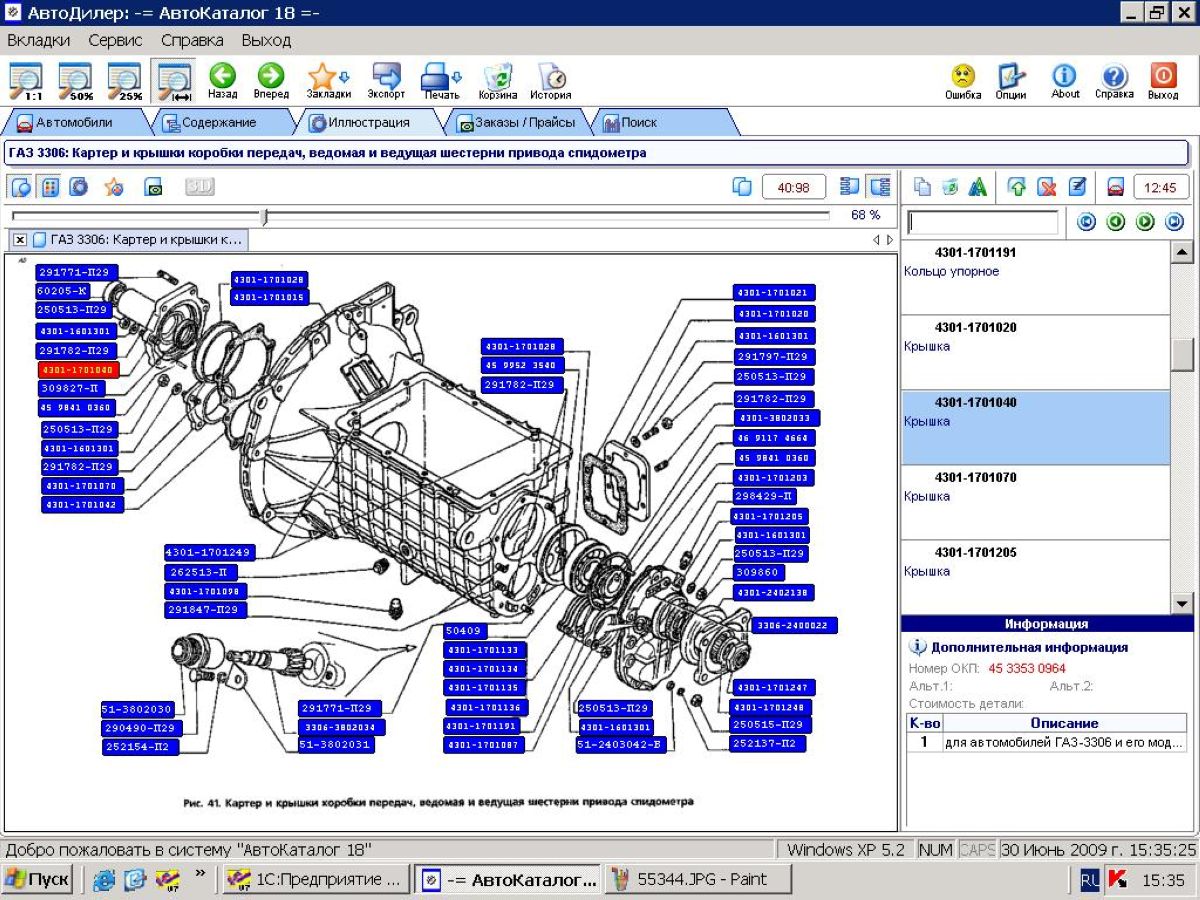1200x900 pixels.
Task: Click scroll tabs right arrow
Action: [890, 240]
